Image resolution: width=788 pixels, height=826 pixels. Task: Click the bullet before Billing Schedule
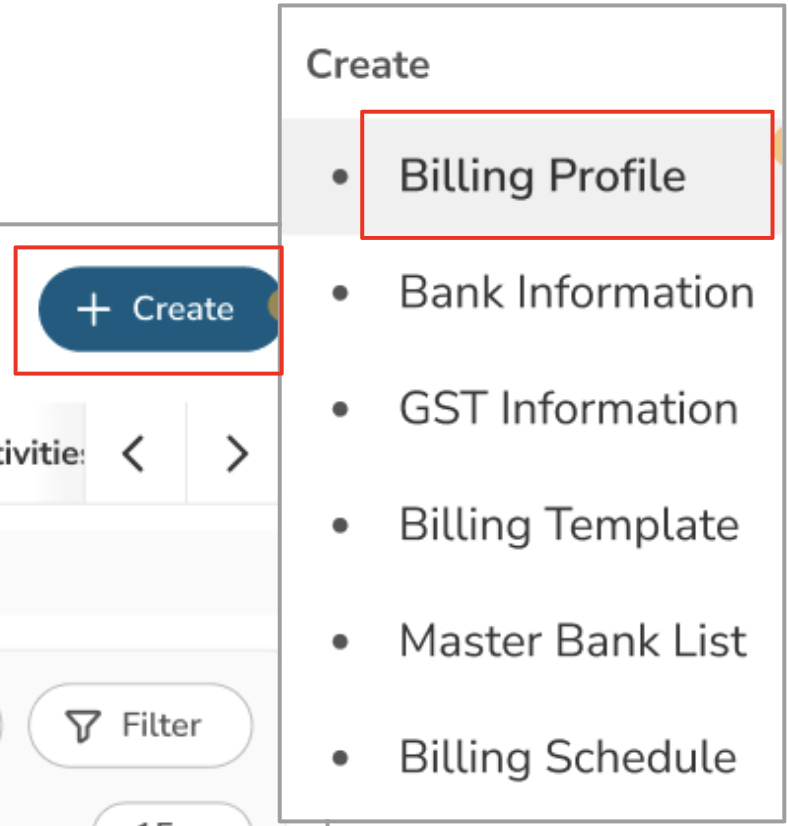(x=341, y=758)
